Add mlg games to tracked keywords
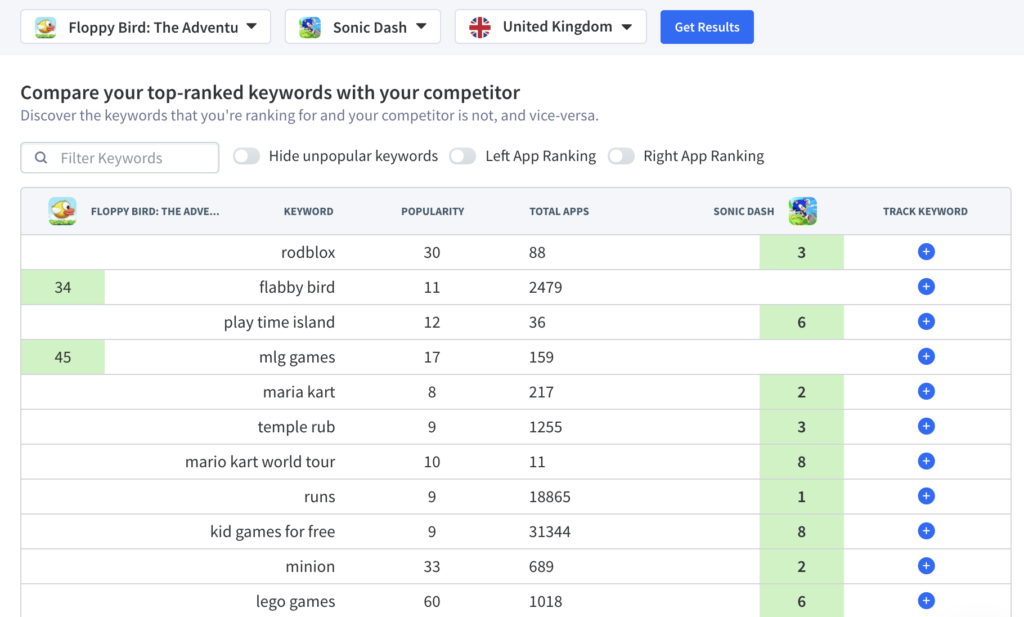1024x617 pixels. pos(925,356)
